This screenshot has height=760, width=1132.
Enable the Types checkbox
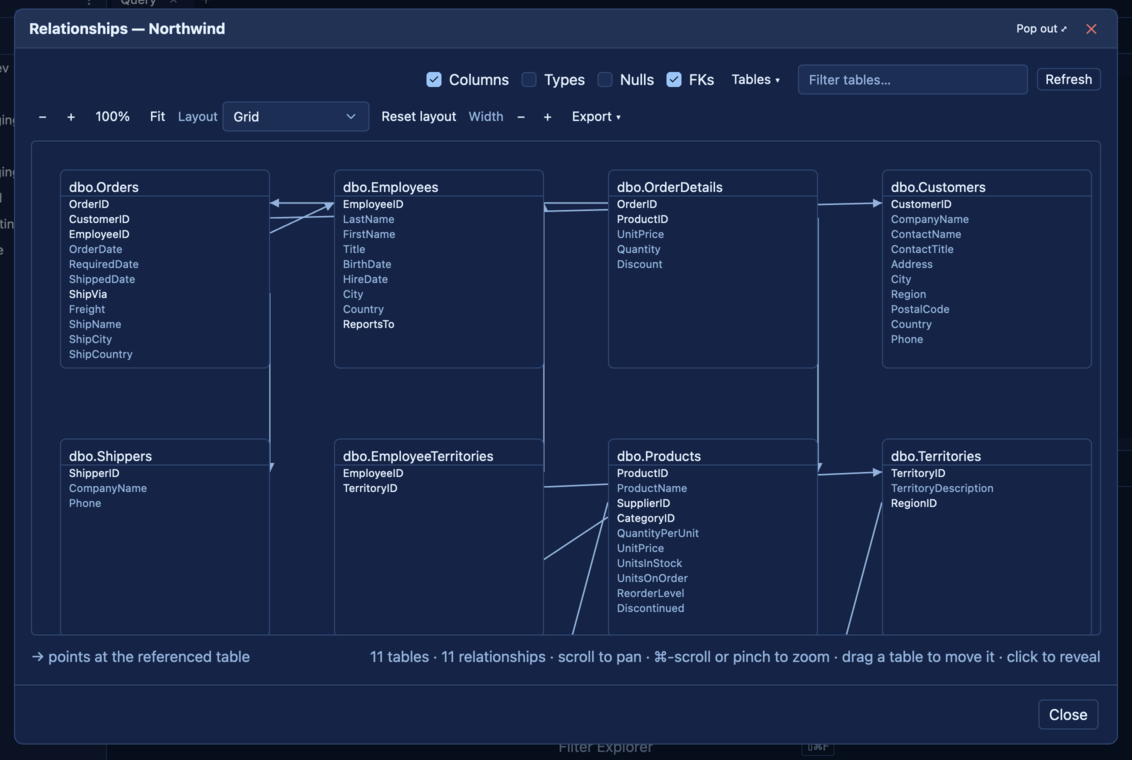(x=529, y=79)
